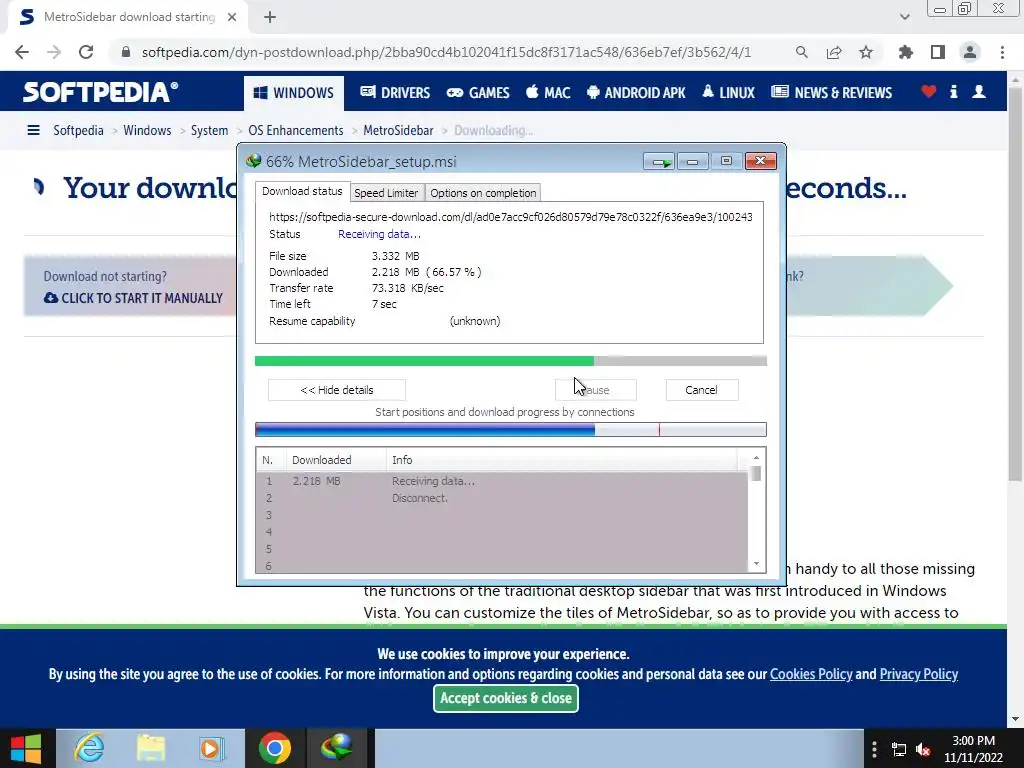Toggle Chrome side panel icon
Screen dimensions: 1024x768
pyautogui.click(x=938, y=52)
